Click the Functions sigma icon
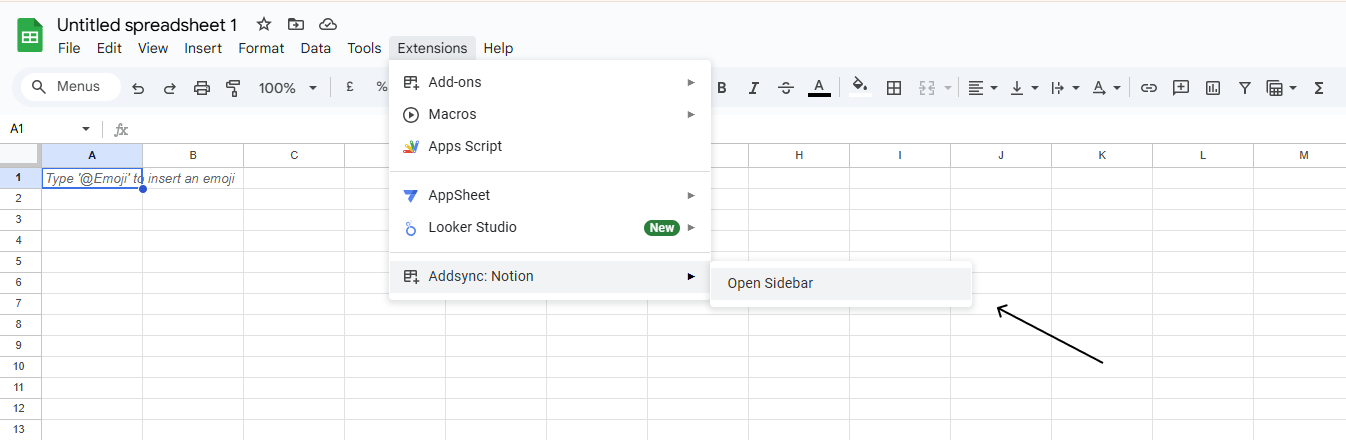Viewport: 1346px width, 440px height. click(1318, 88)
